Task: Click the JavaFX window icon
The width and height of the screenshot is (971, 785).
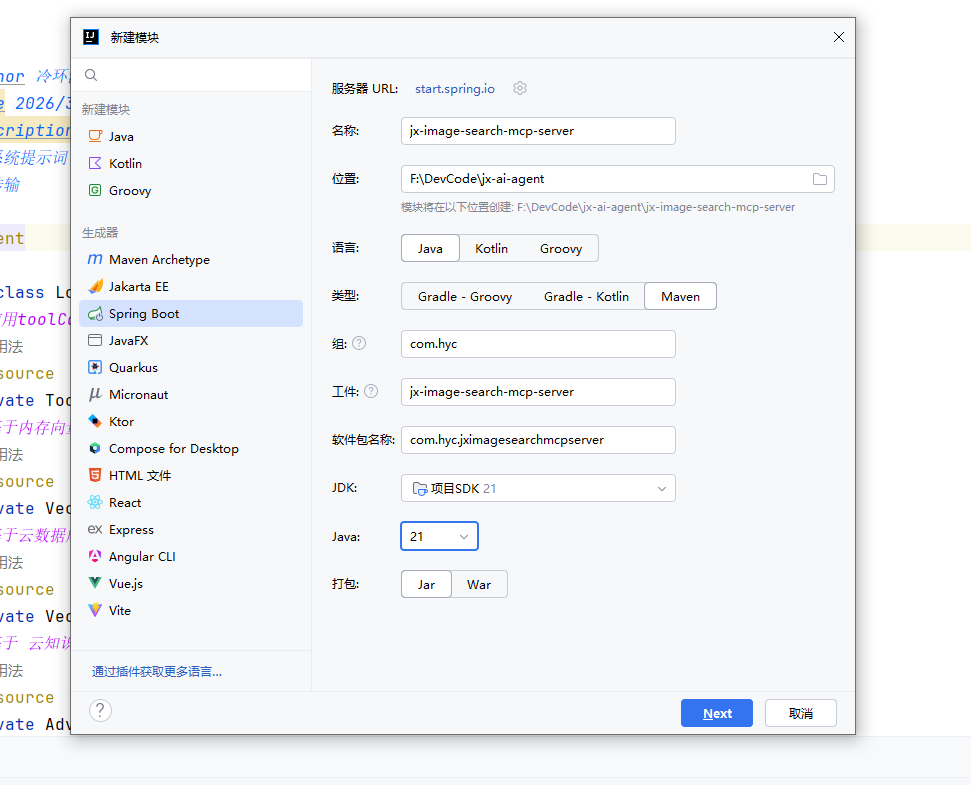Action: pyautogui.click(x=95, y=340)
